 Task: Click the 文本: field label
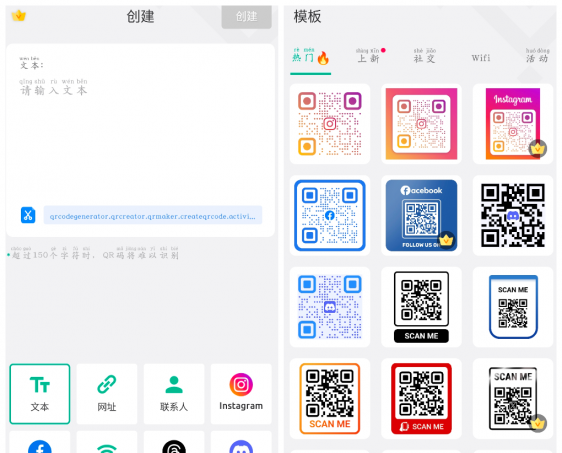click(32, 63)
